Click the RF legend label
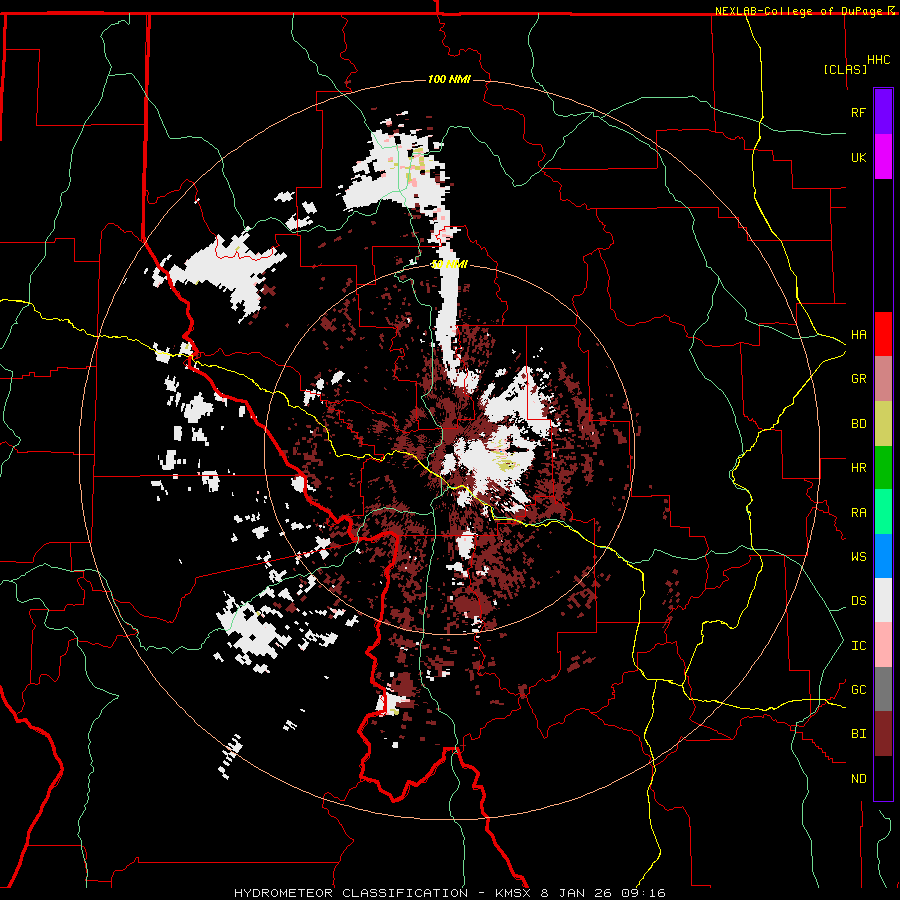 tap(858, 113)
